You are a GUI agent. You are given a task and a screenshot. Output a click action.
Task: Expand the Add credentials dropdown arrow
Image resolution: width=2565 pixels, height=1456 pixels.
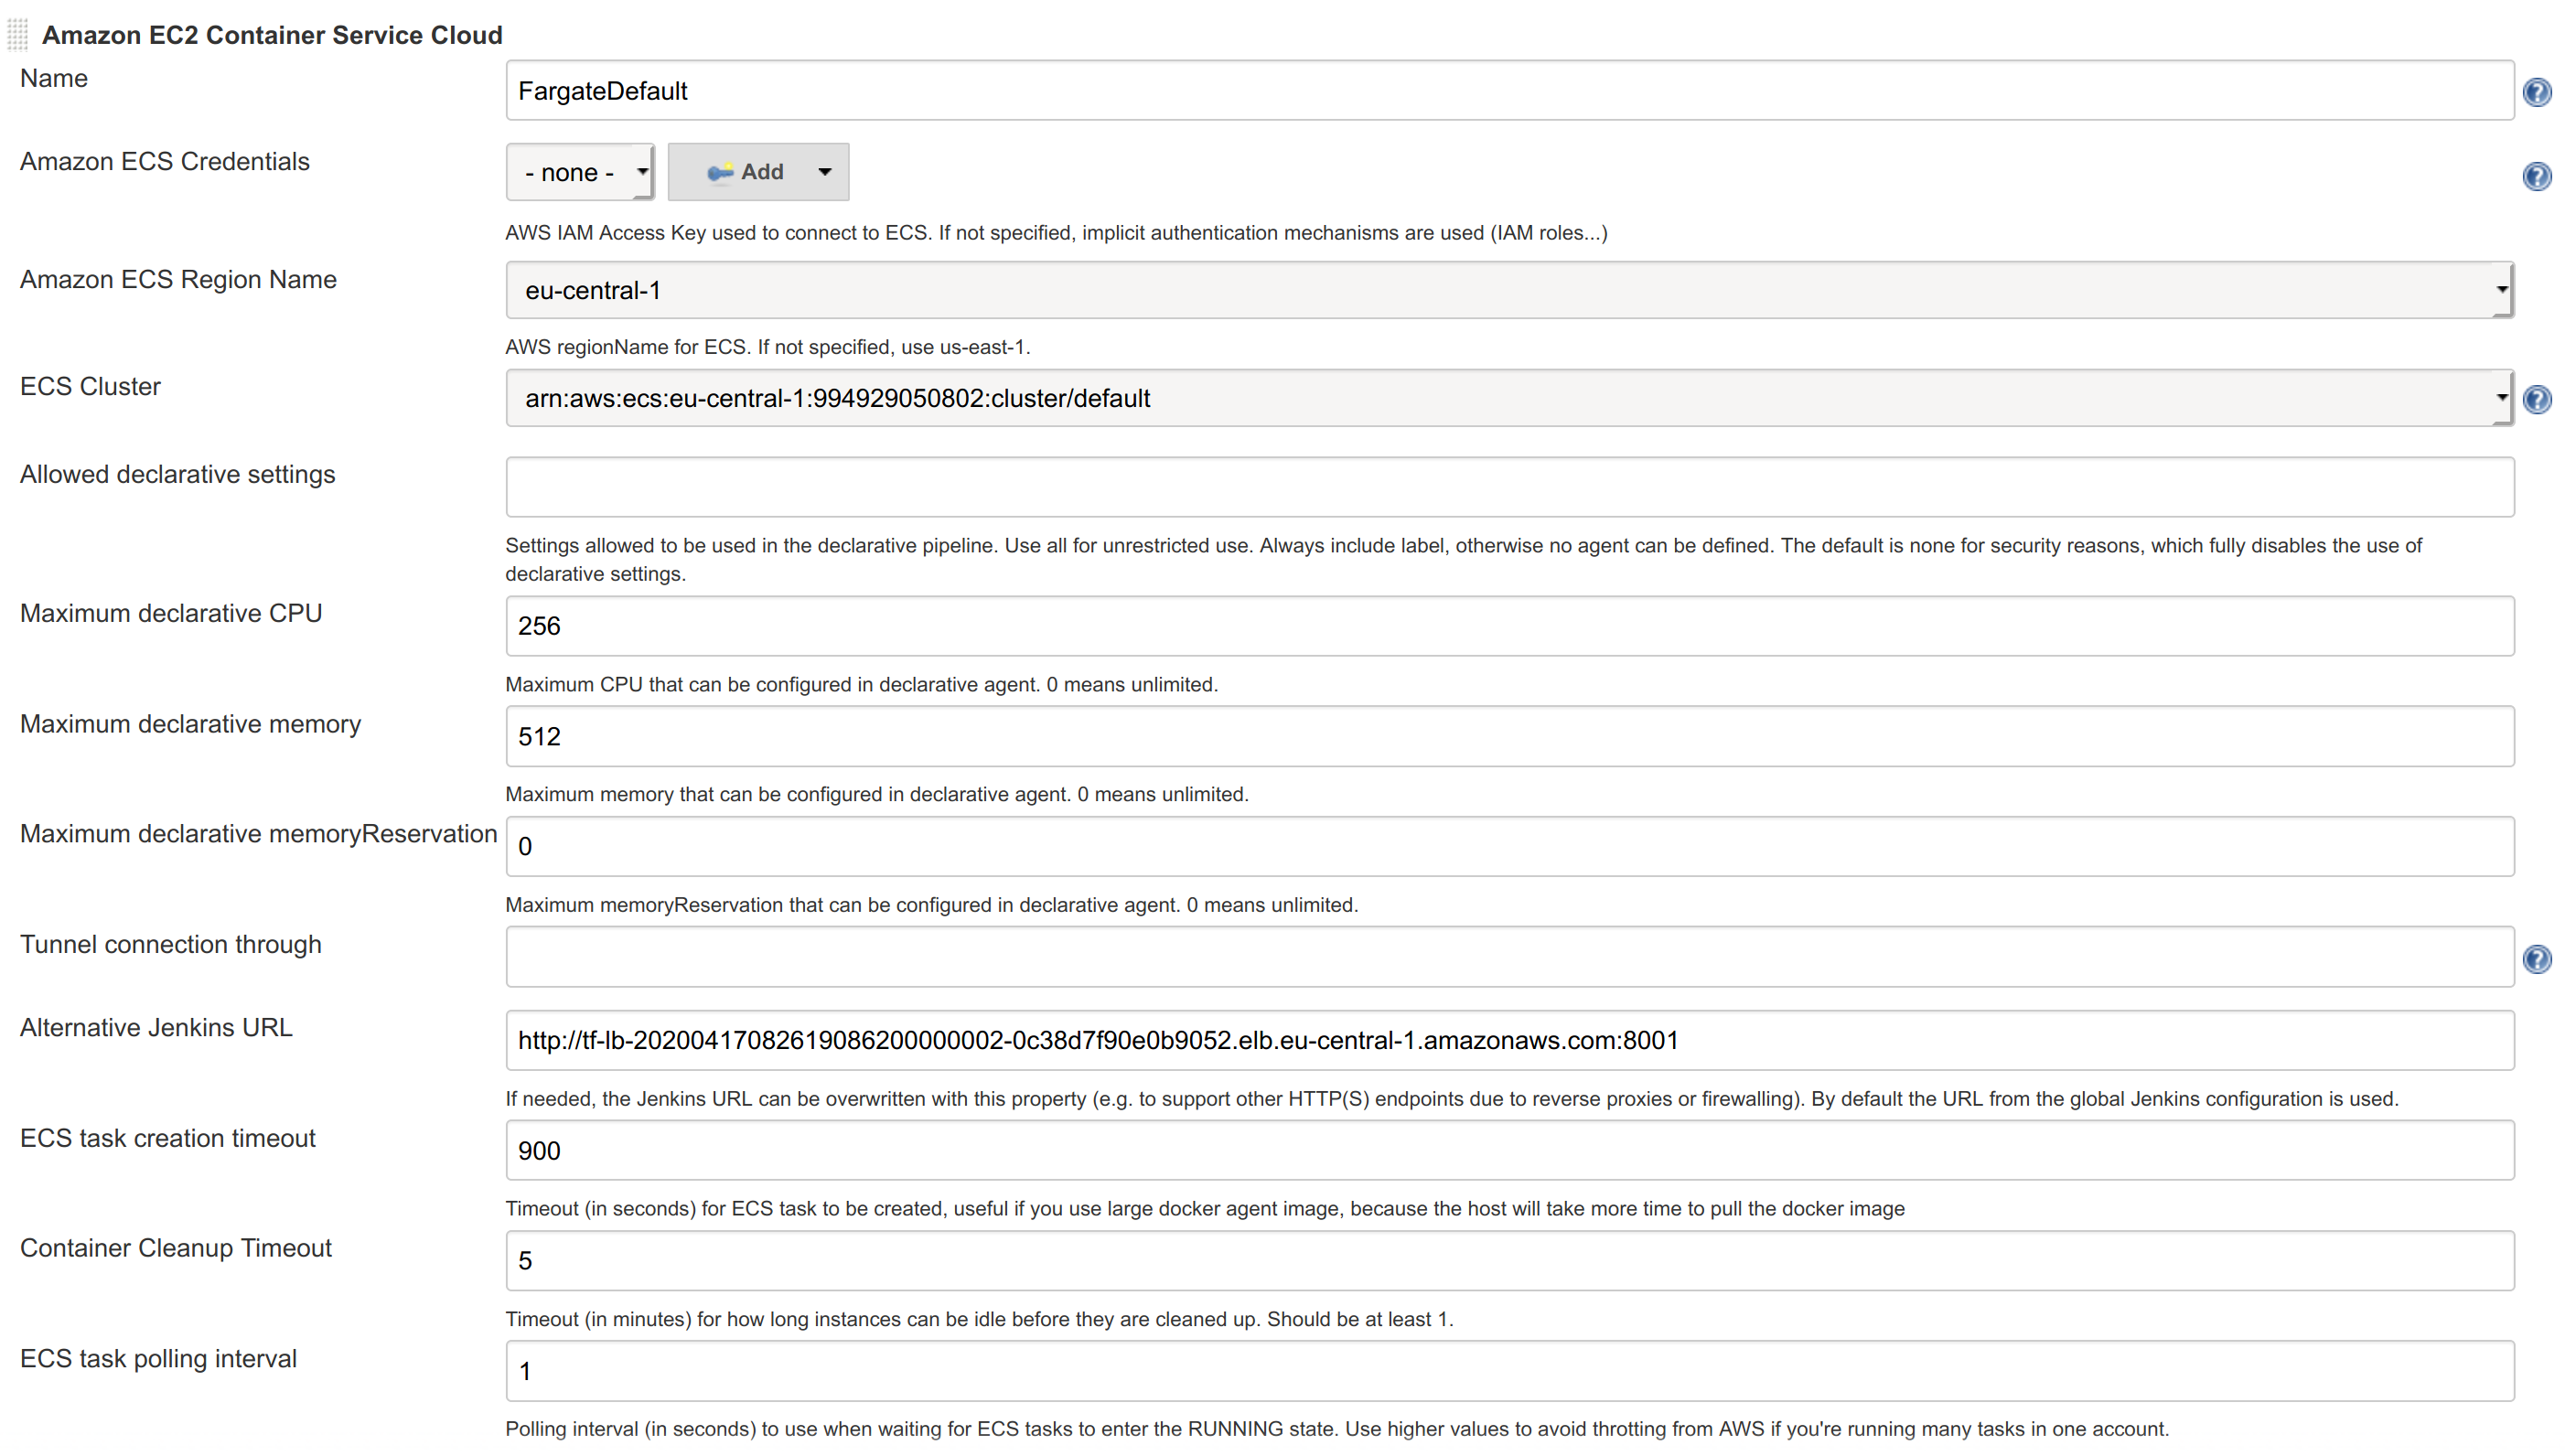[824, 172]
